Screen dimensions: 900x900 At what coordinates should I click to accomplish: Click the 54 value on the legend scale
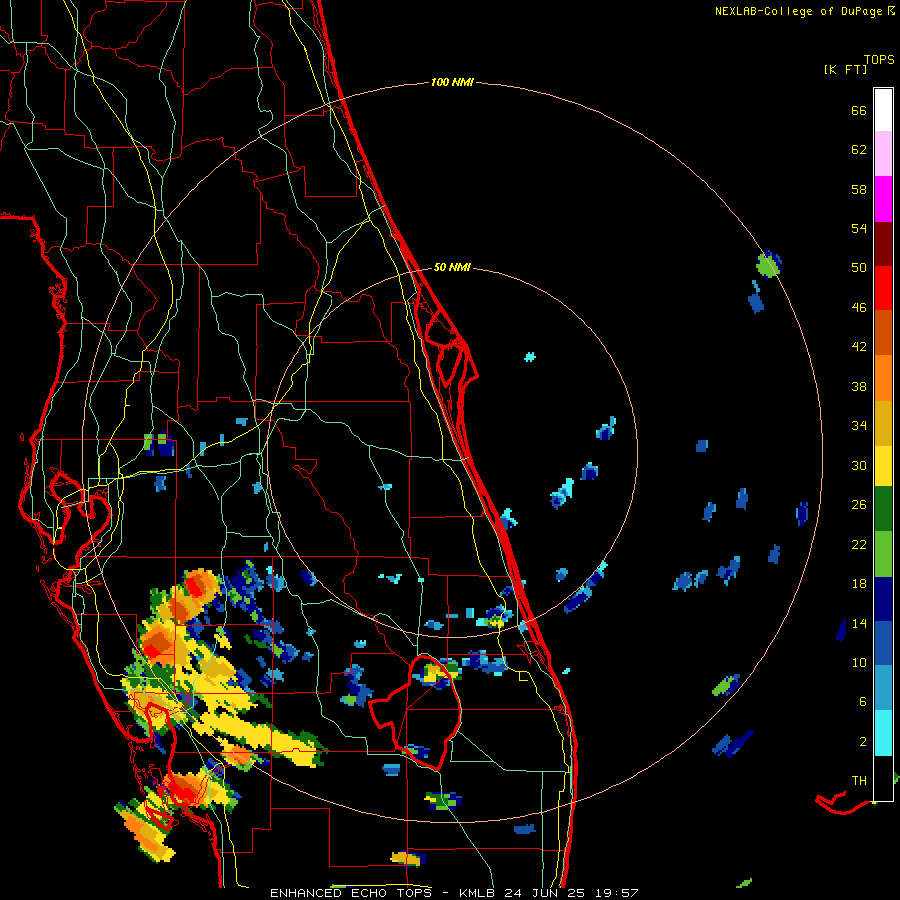pyautogui.click(x=859, y=229)
